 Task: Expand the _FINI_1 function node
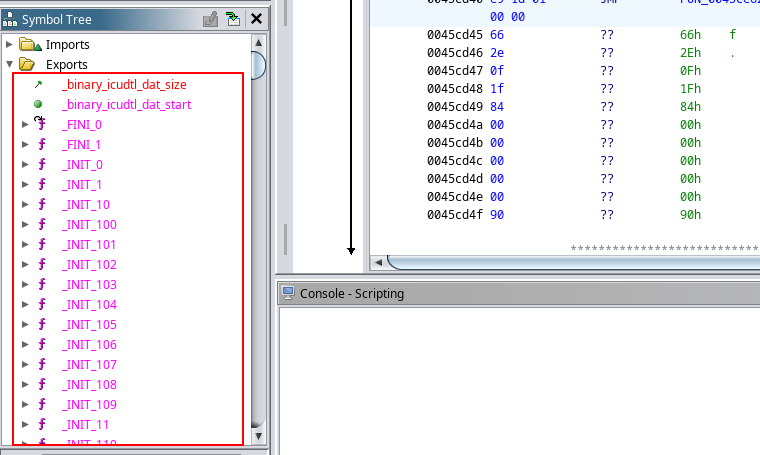pos(25,145)
